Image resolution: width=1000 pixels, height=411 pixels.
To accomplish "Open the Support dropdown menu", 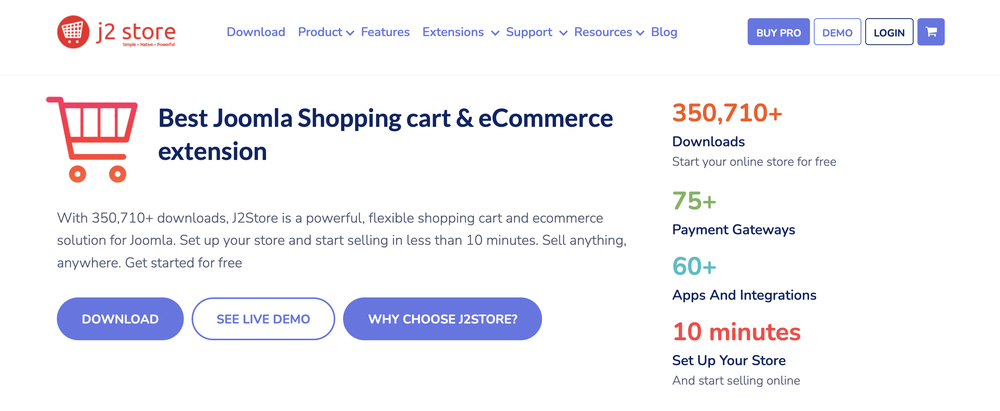I will pyautogui.click(x=536, y=32).
